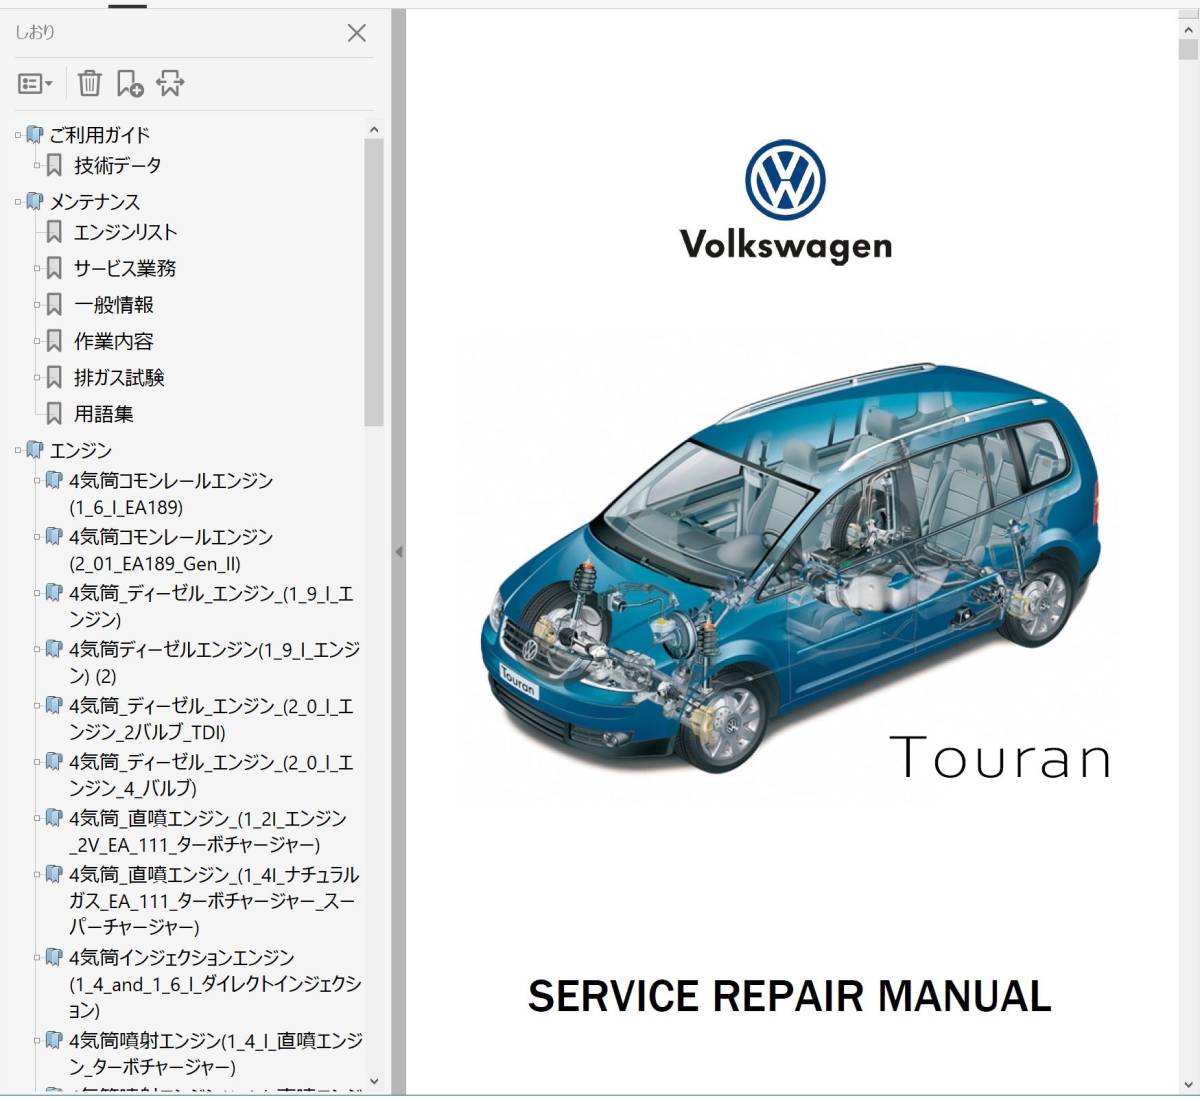The width and height of the screenshot is (1200, 1101).
Task: Click the find current bookmark icon
Action: 170,83
